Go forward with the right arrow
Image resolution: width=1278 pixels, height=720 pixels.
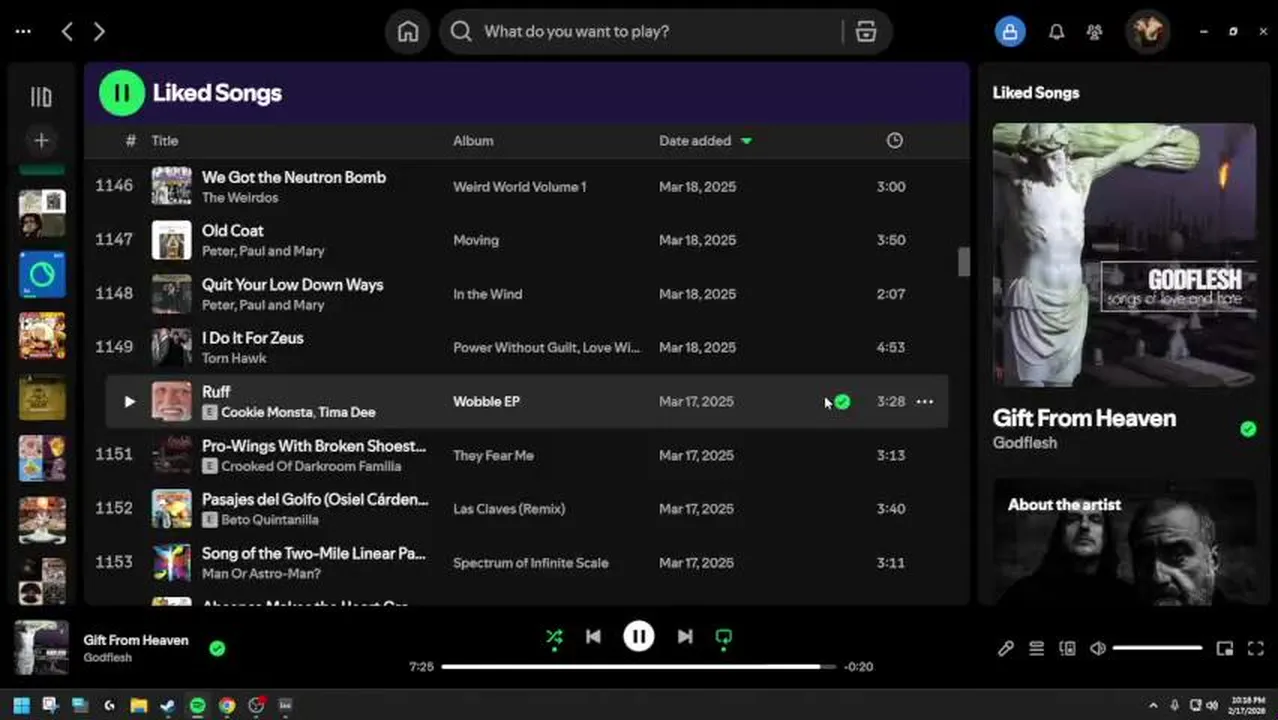point(99,31)
